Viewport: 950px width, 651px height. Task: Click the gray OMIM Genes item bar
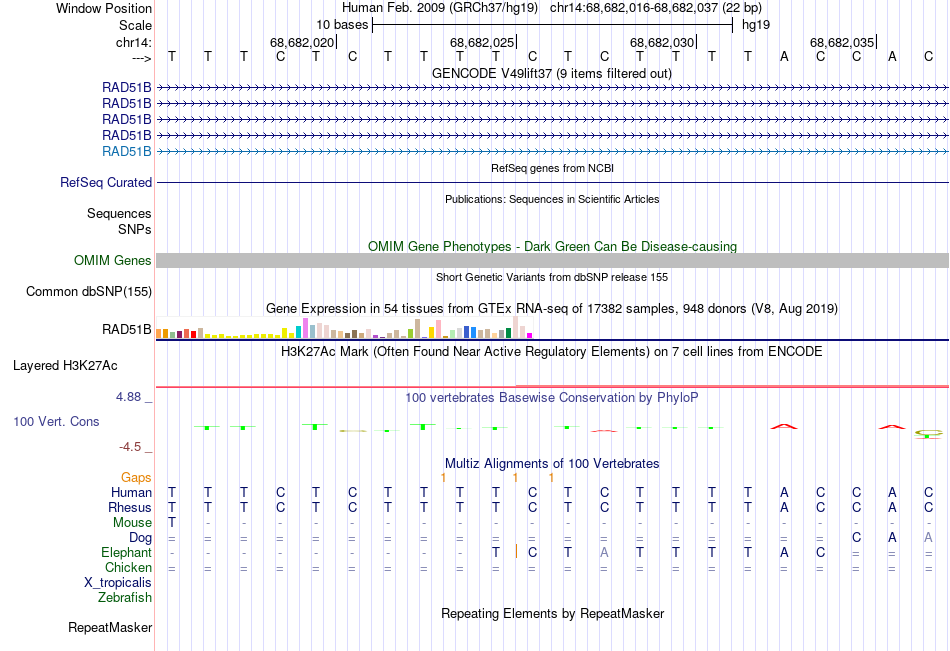tap(552, 261)
